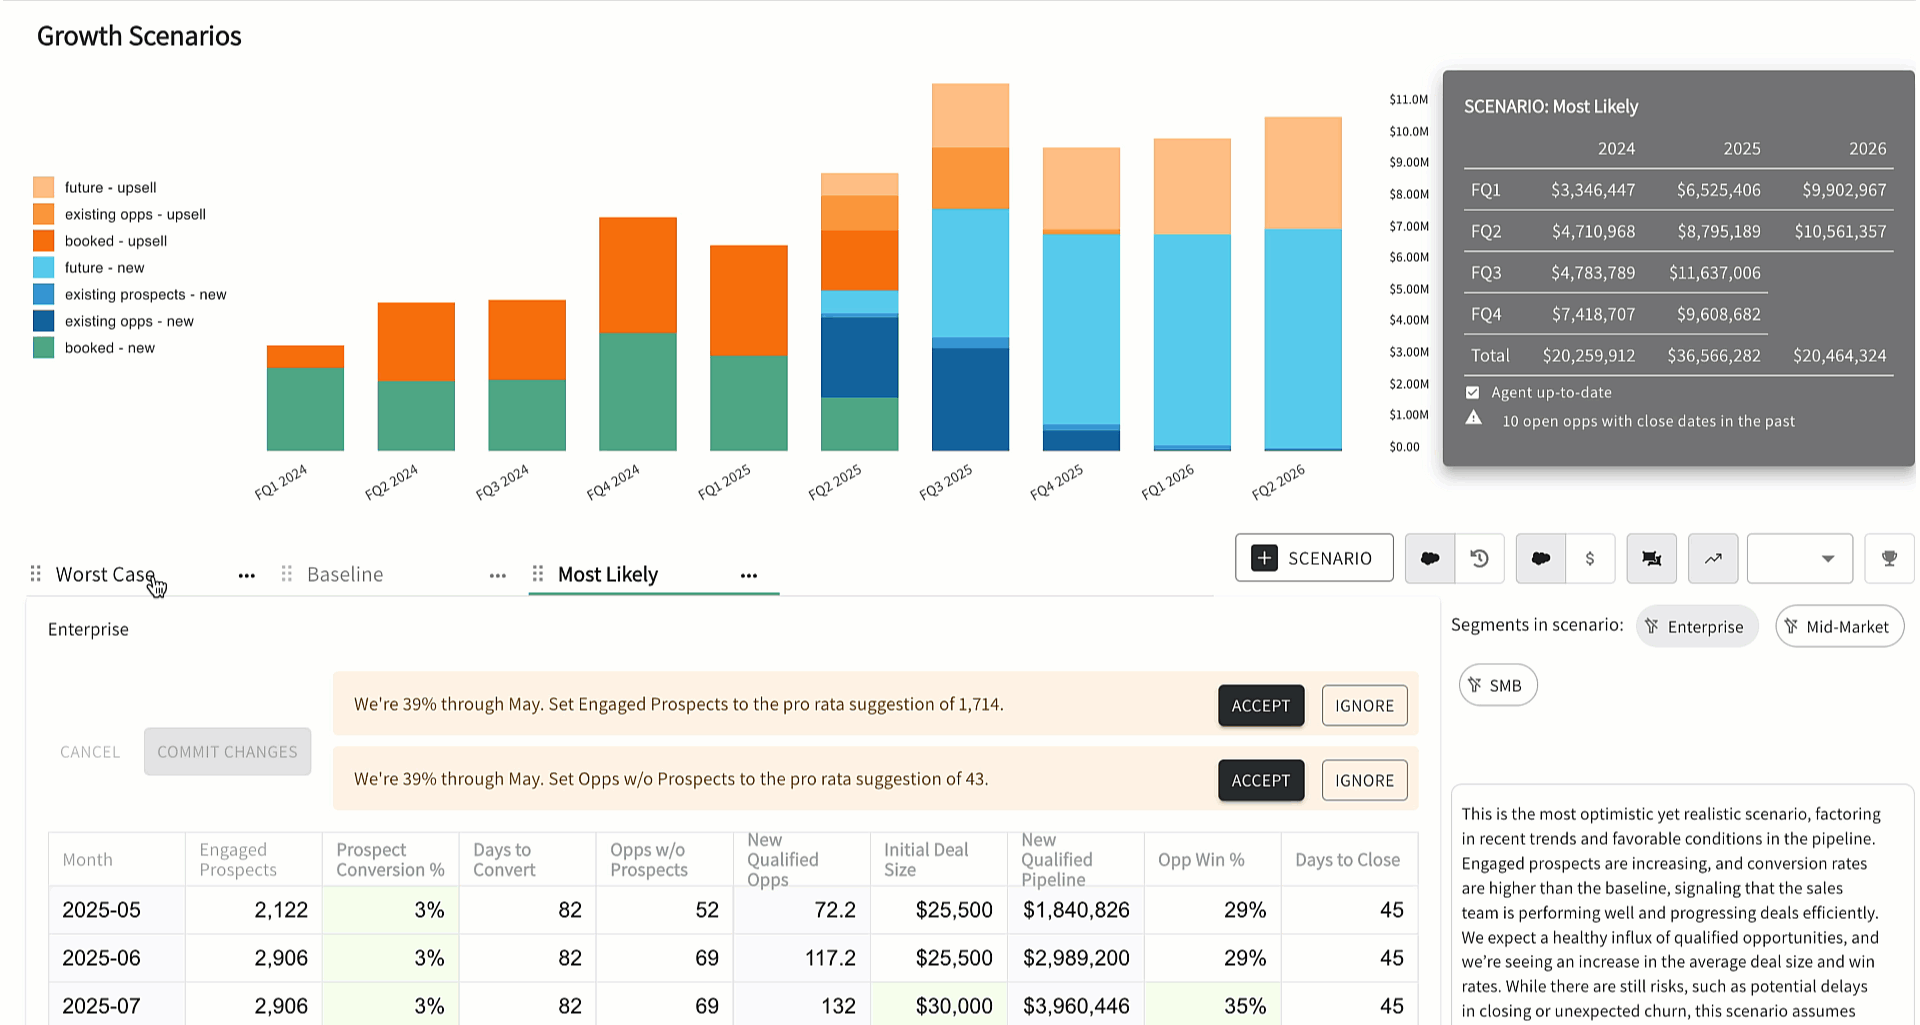Switch to the Baseline scenario tab
This screenshot has width=1920, height=1025.
[345, 574]
